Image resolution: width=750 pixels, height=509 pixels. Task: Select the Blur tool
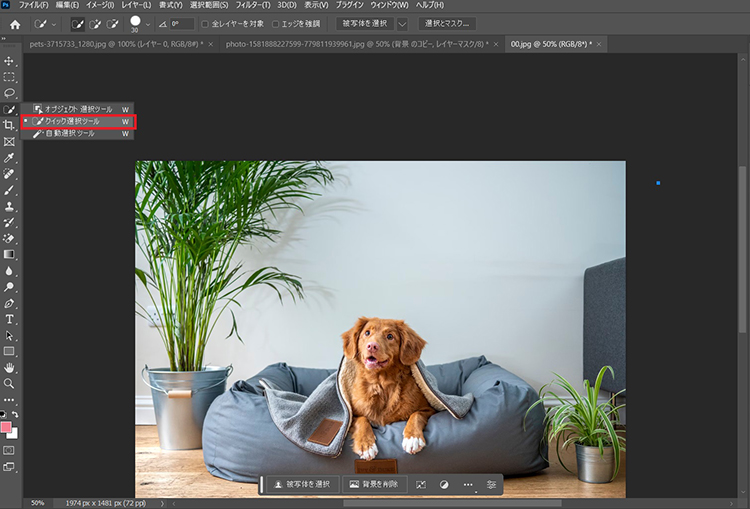[x=9, y=271]
